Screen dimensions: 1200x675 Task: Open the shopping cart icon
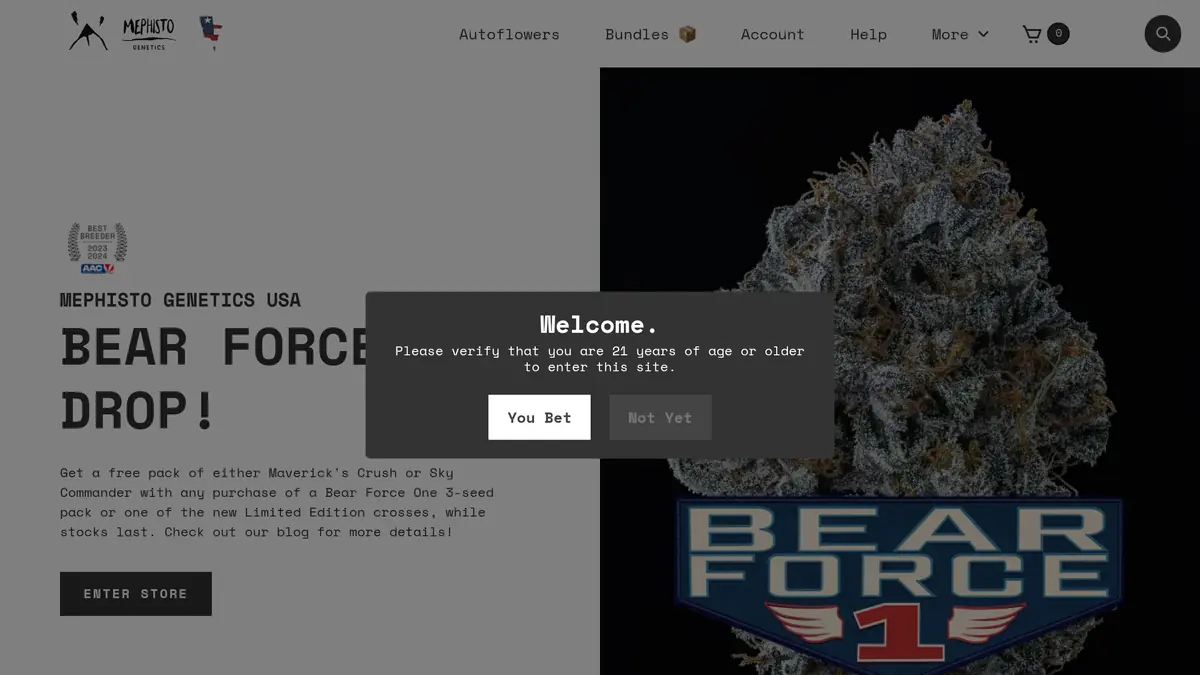click(1032, 34)
